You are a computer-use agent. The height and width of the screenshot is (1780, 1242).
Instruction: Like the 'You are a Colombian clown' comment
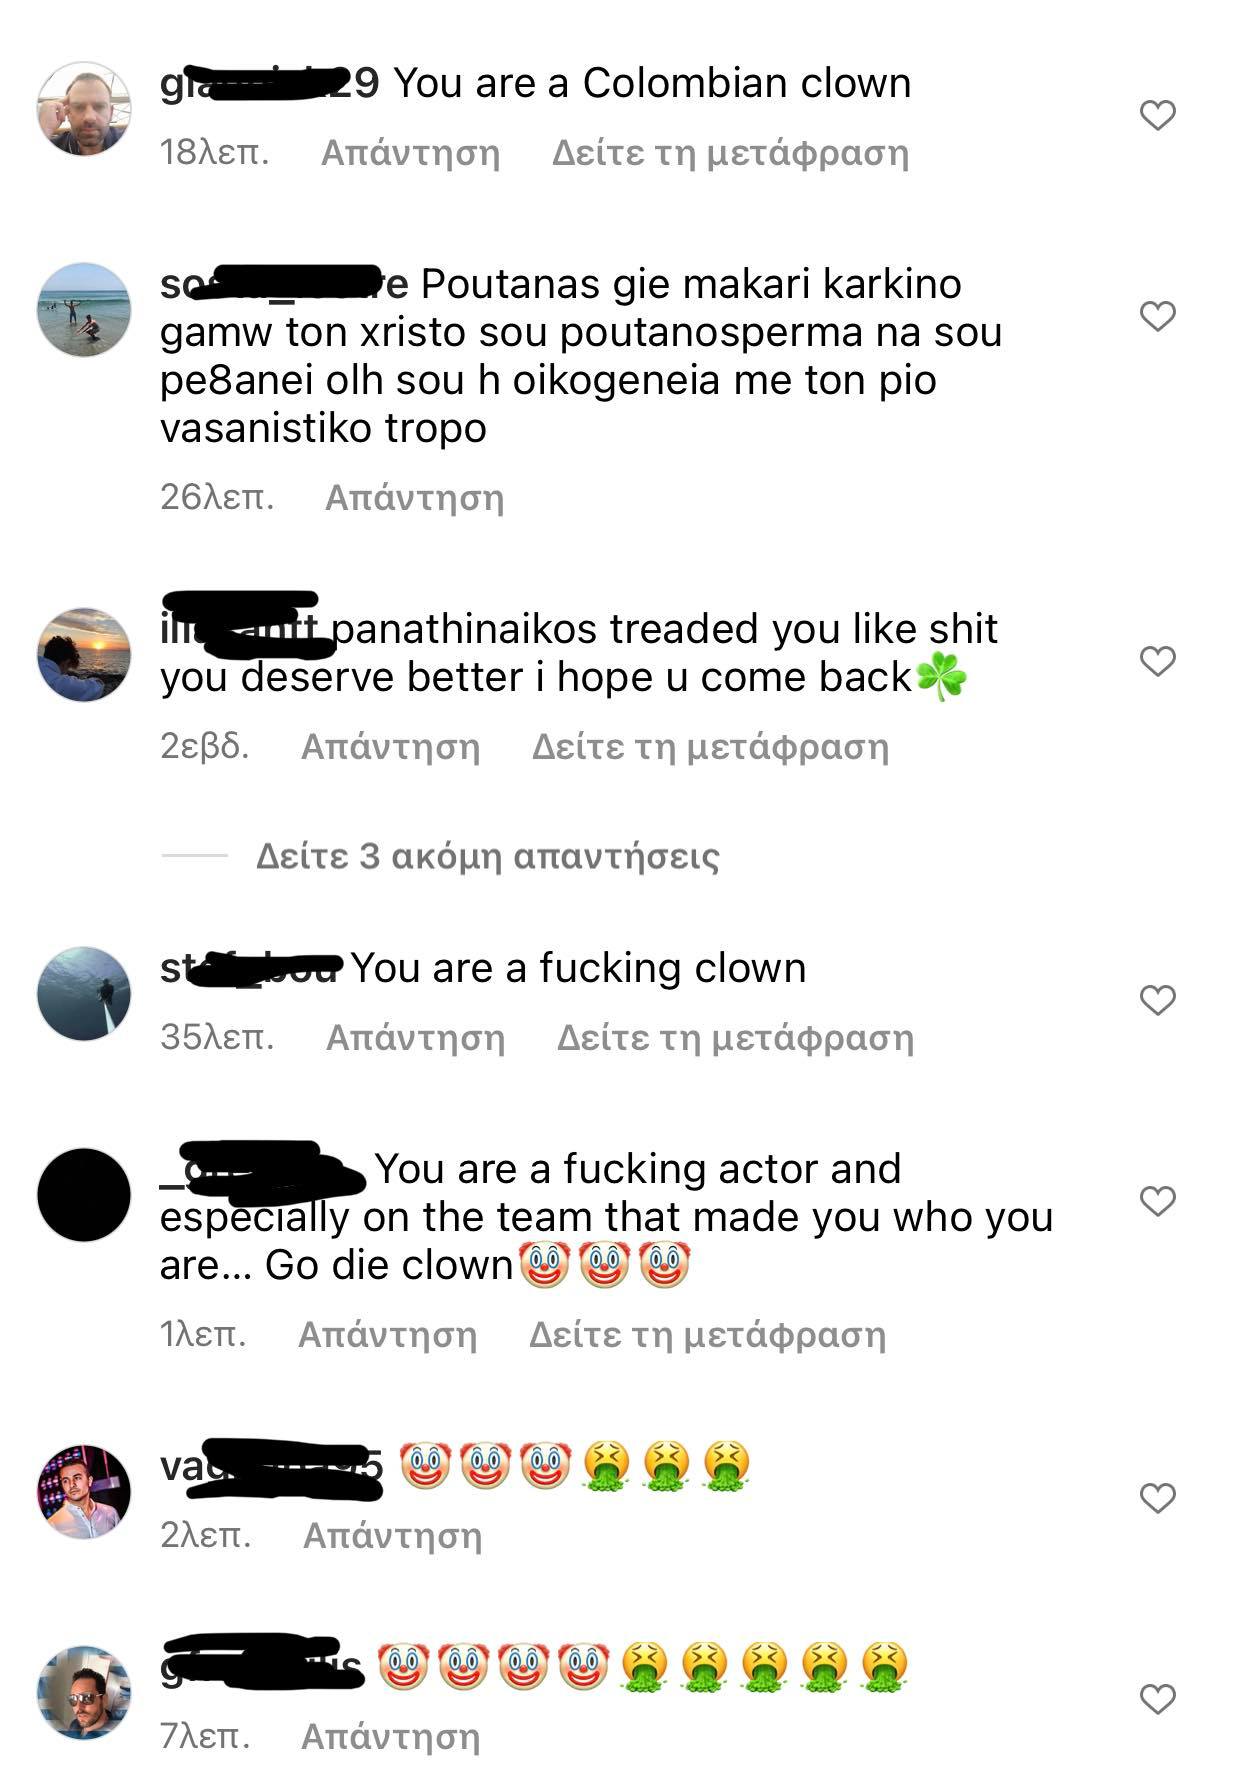1157,116
